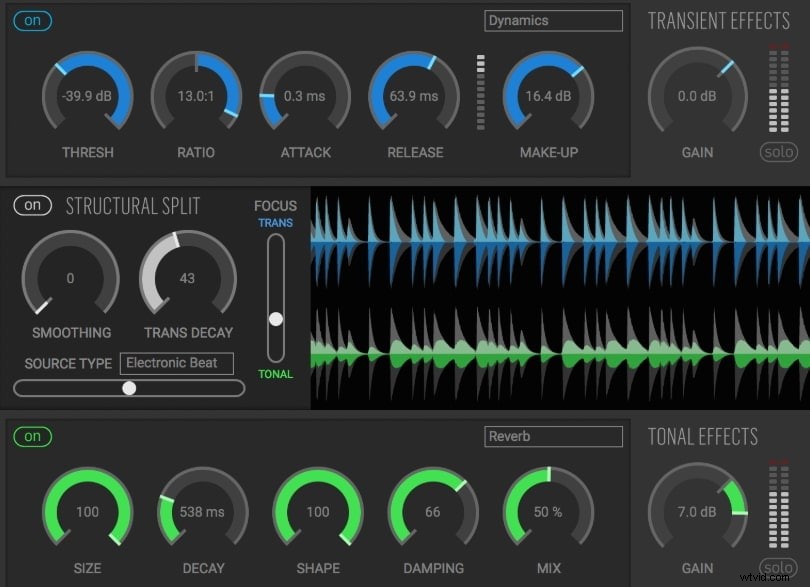Select the THRESH knob

click(87, 96)
